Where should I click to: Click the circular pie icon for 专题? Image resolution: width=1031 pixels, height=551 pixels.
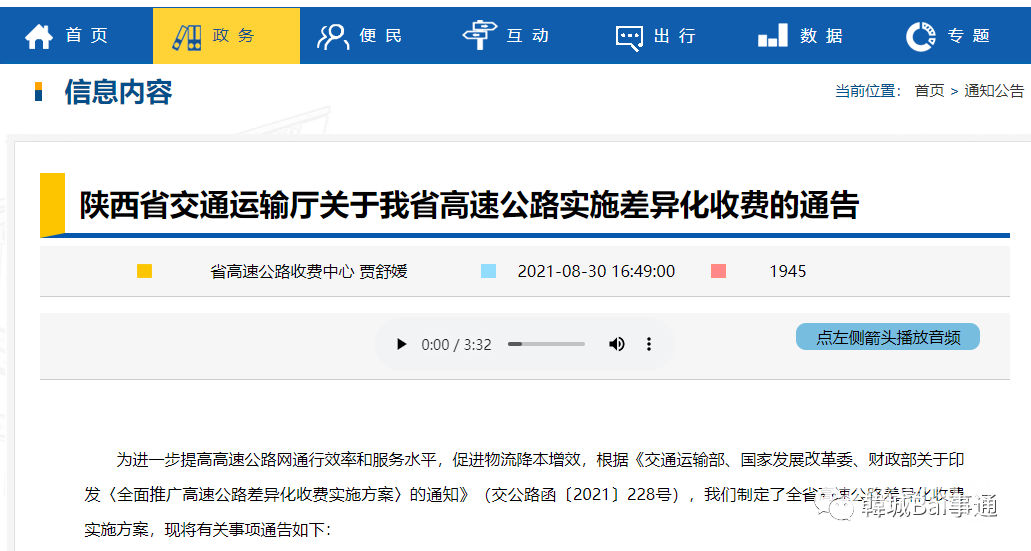tap(921, 36)
